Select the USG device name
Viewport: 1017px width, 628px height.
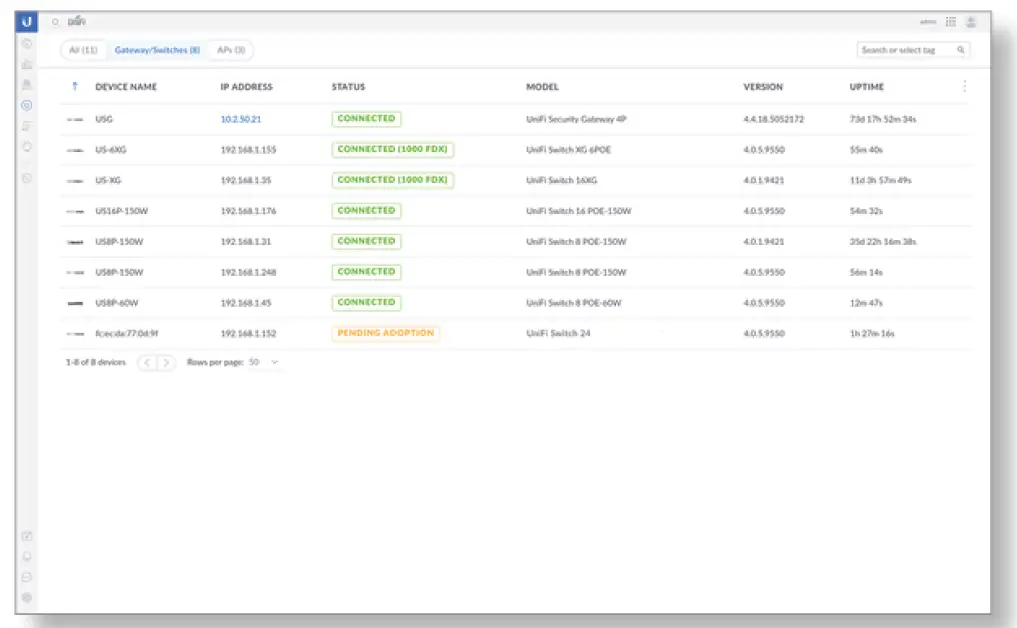click(x=104, y=119)
